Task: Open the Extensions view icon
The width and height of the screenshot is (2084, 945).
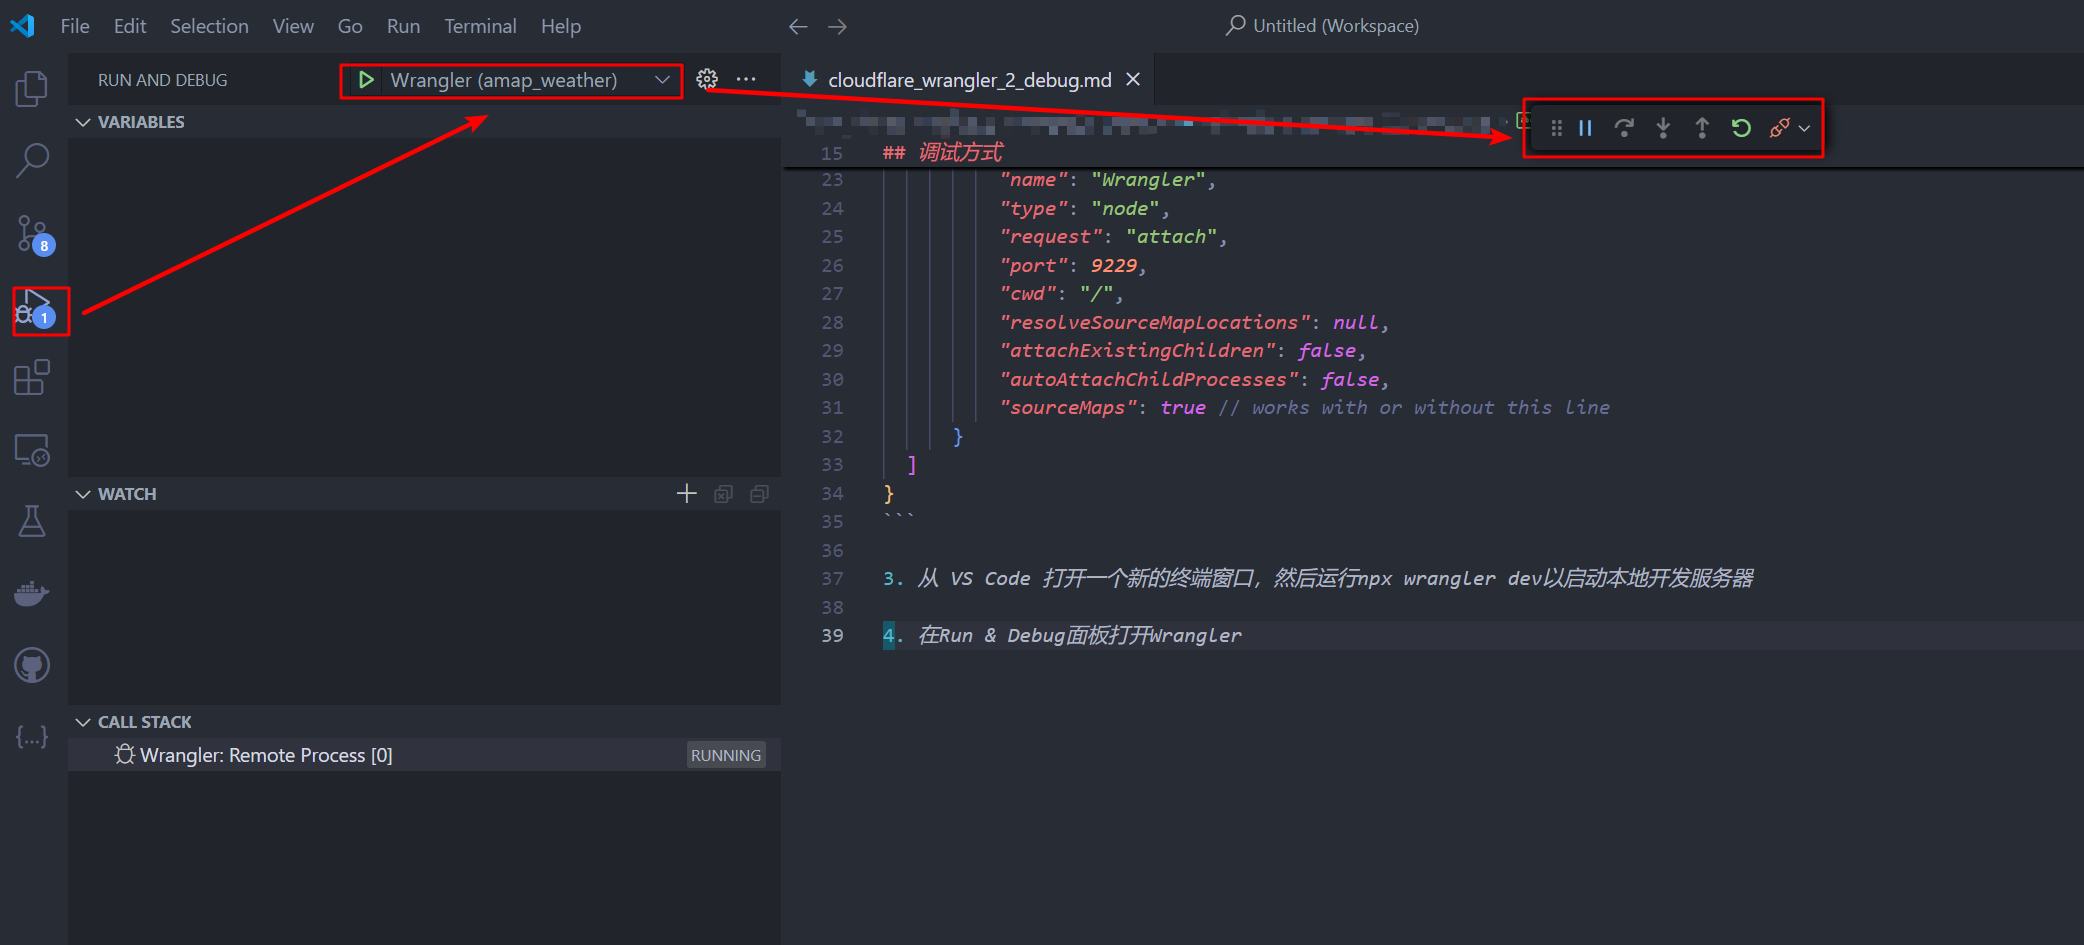Action: coord(32,378)
